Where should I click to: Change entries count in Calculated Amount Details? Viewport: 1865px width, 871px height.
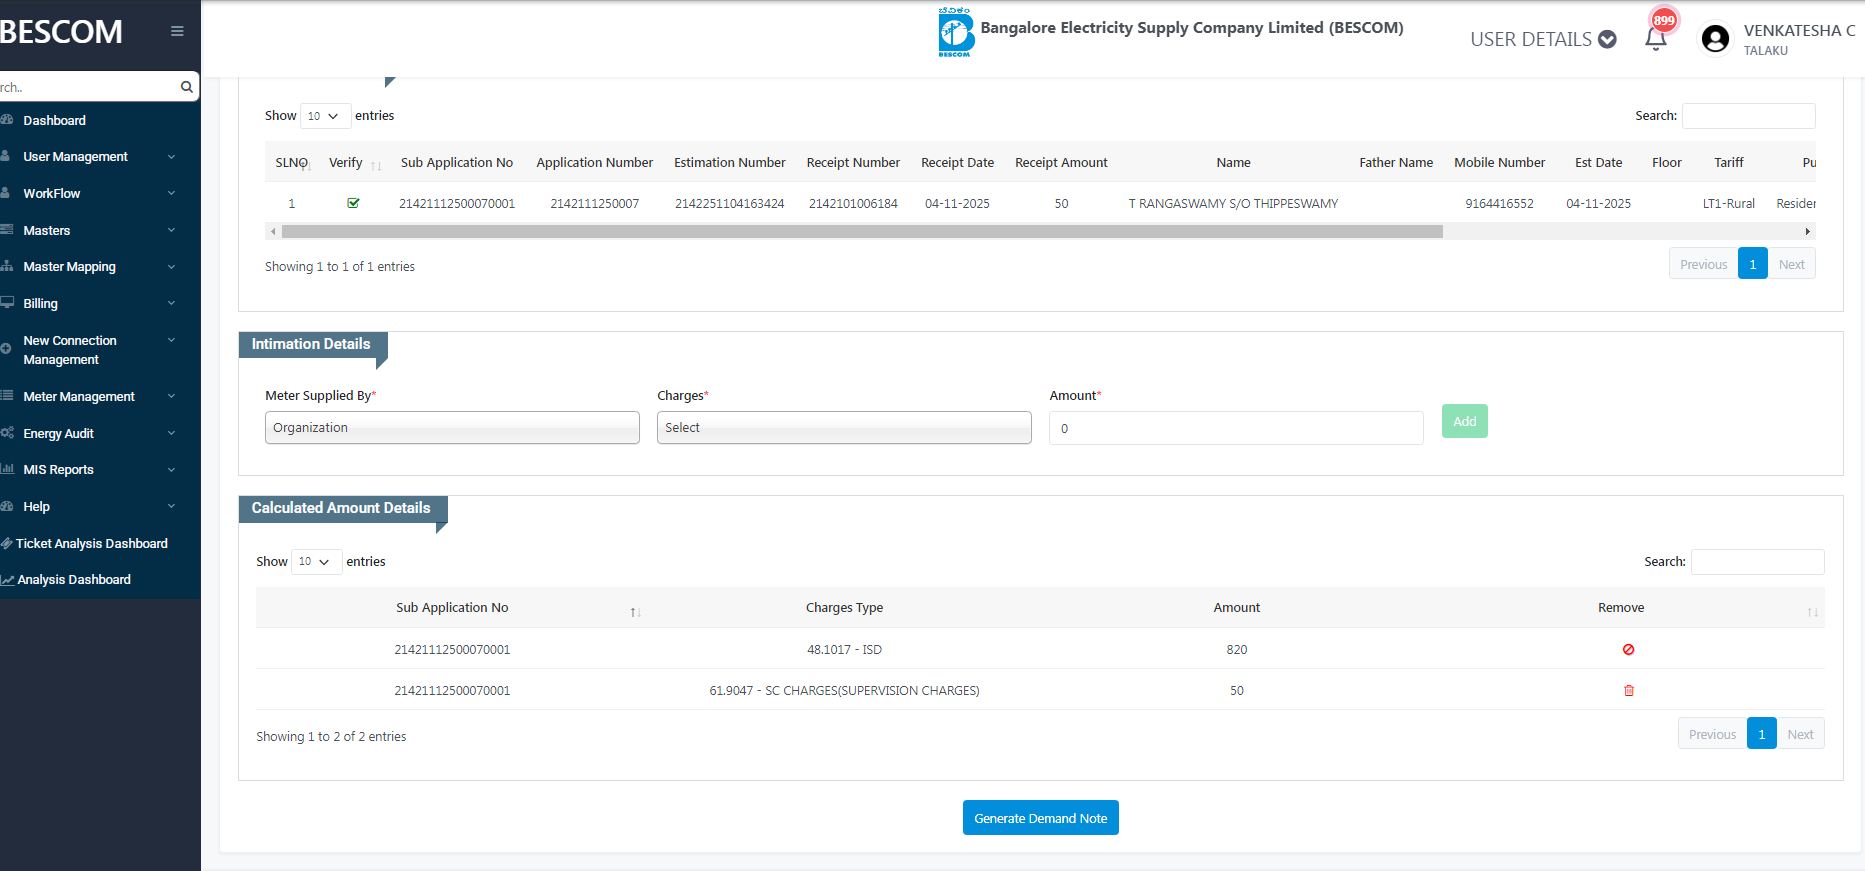(315, 561)
